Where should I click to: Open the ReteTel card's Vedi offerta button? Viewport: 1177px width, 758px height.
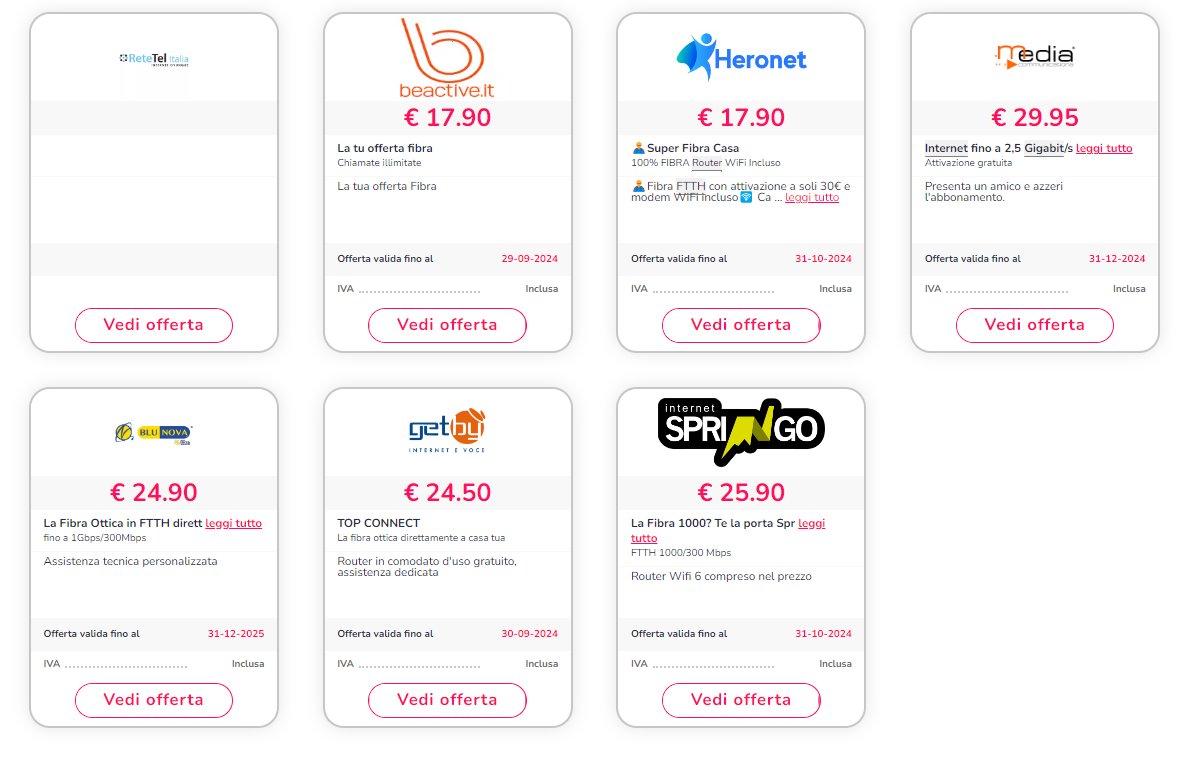(153, 325)
